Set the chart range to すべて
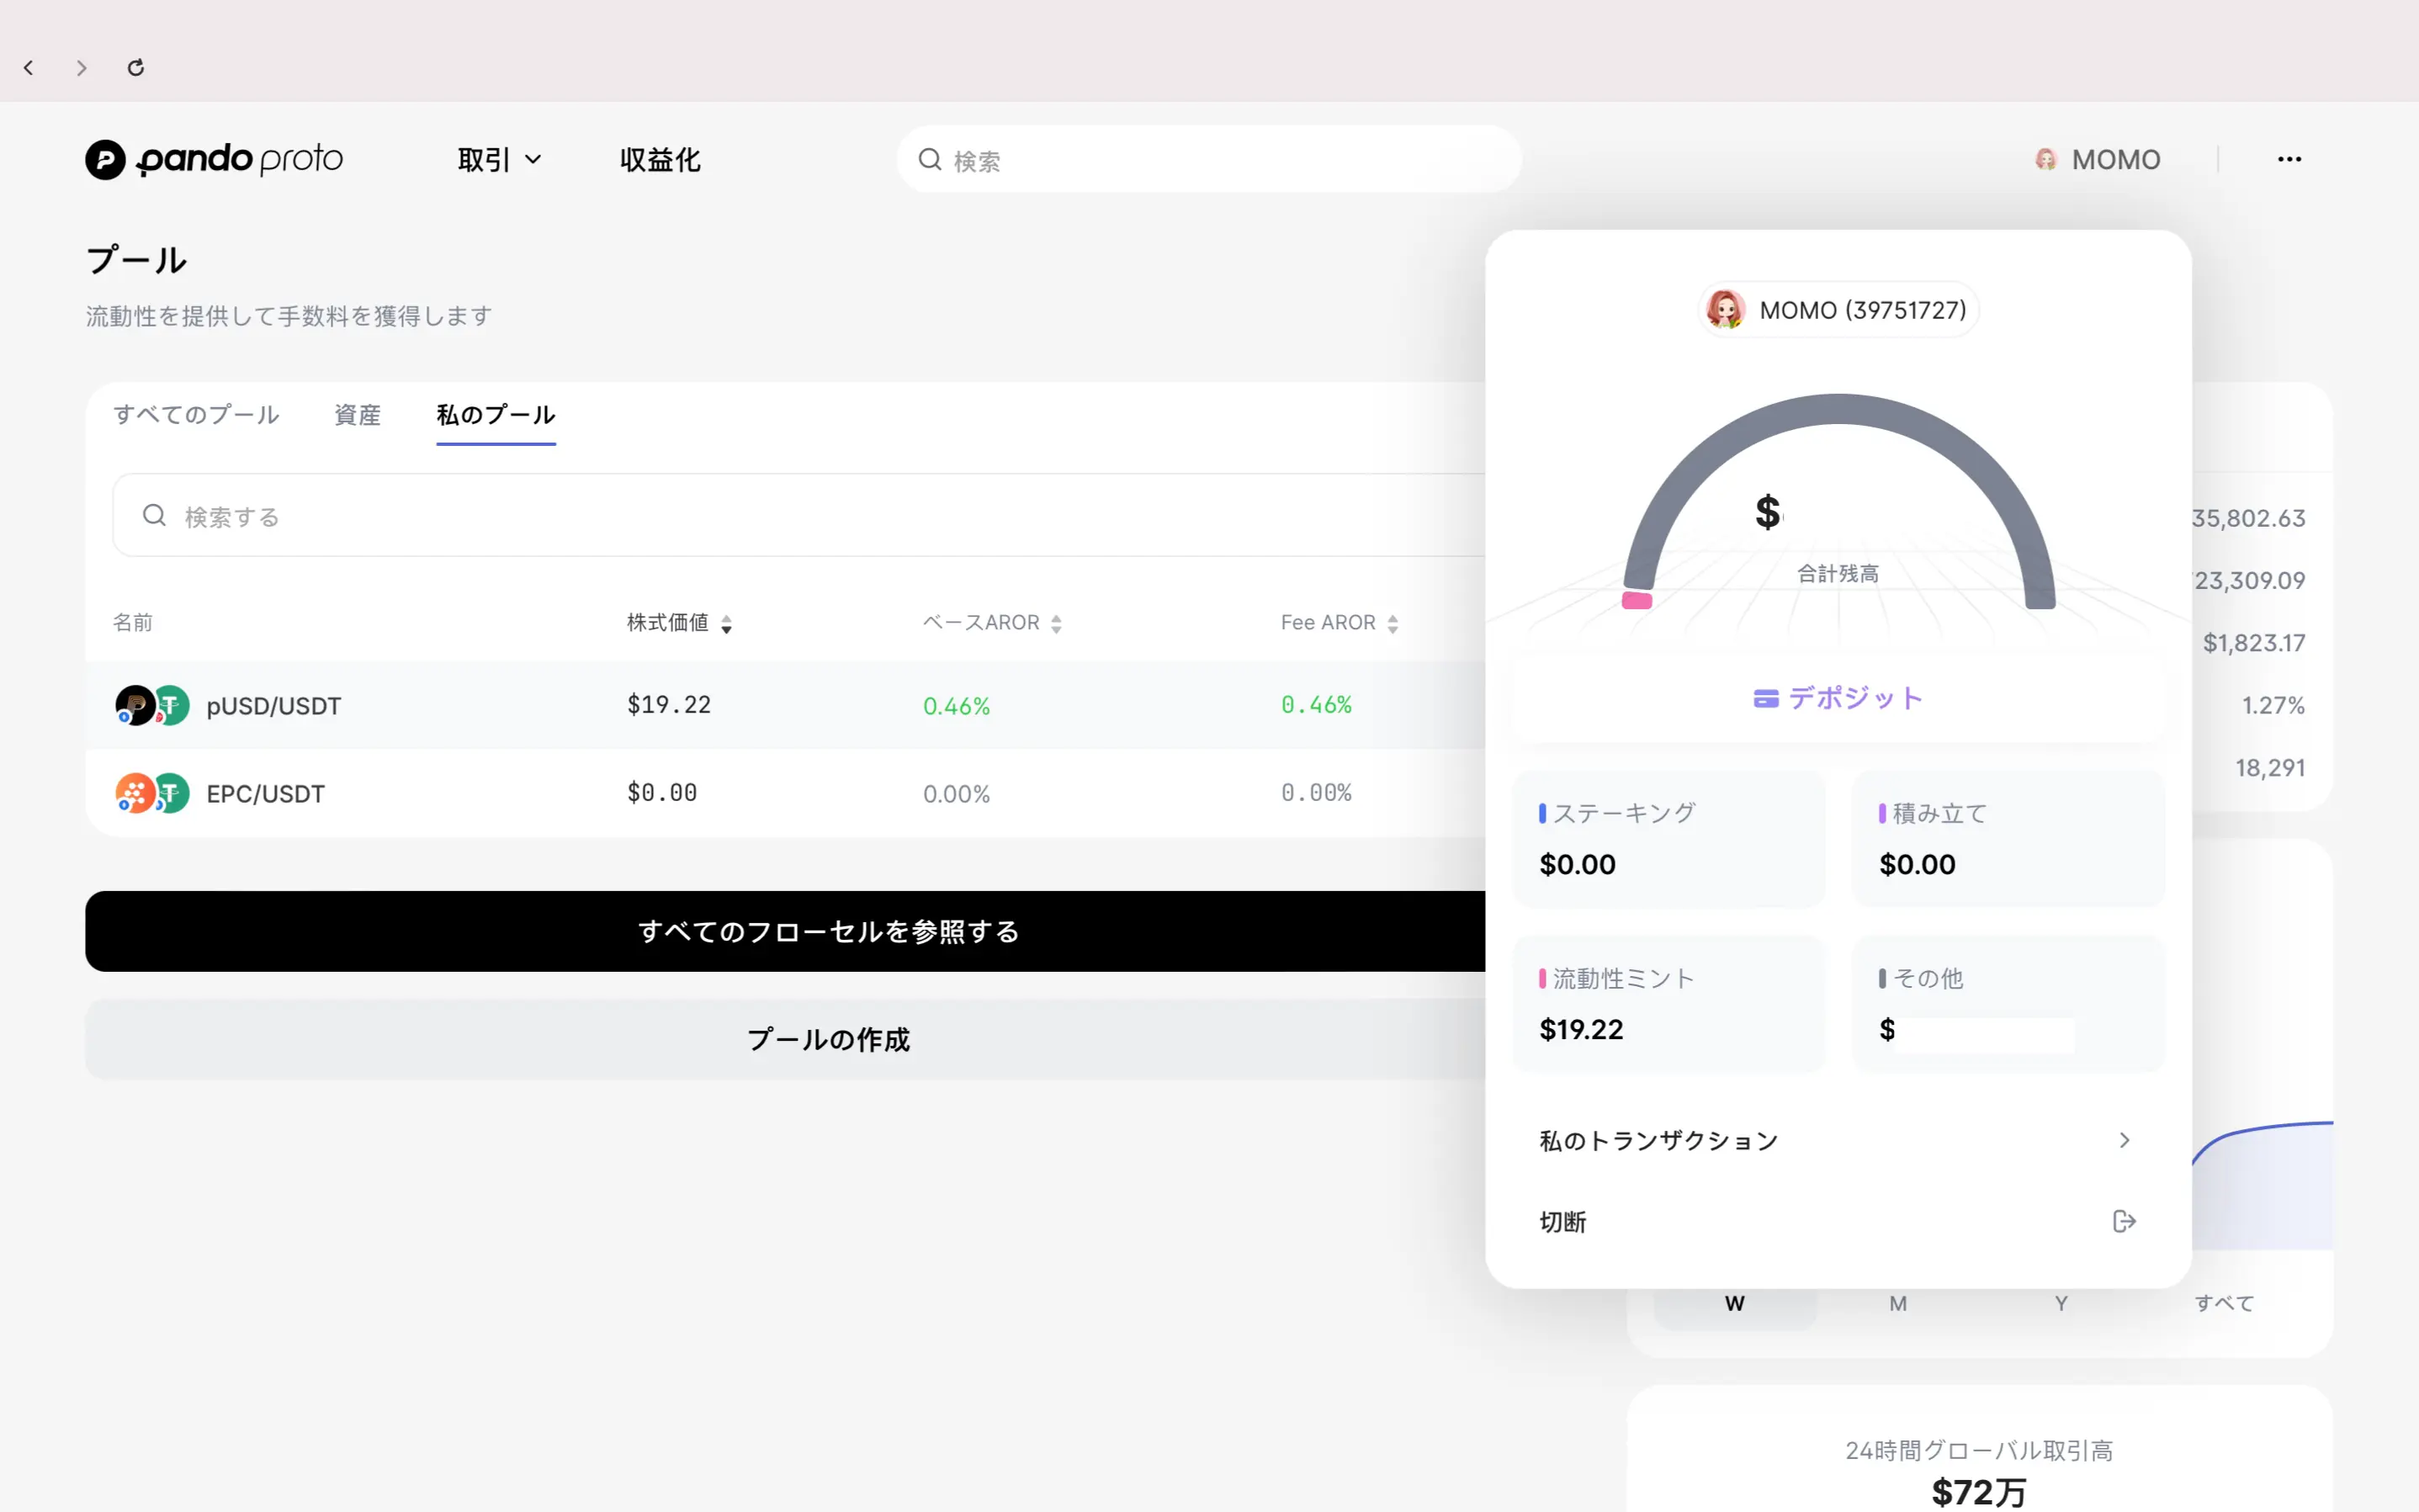2419x1512 pixels. pyautogui.click(x=2224, y=1304)
